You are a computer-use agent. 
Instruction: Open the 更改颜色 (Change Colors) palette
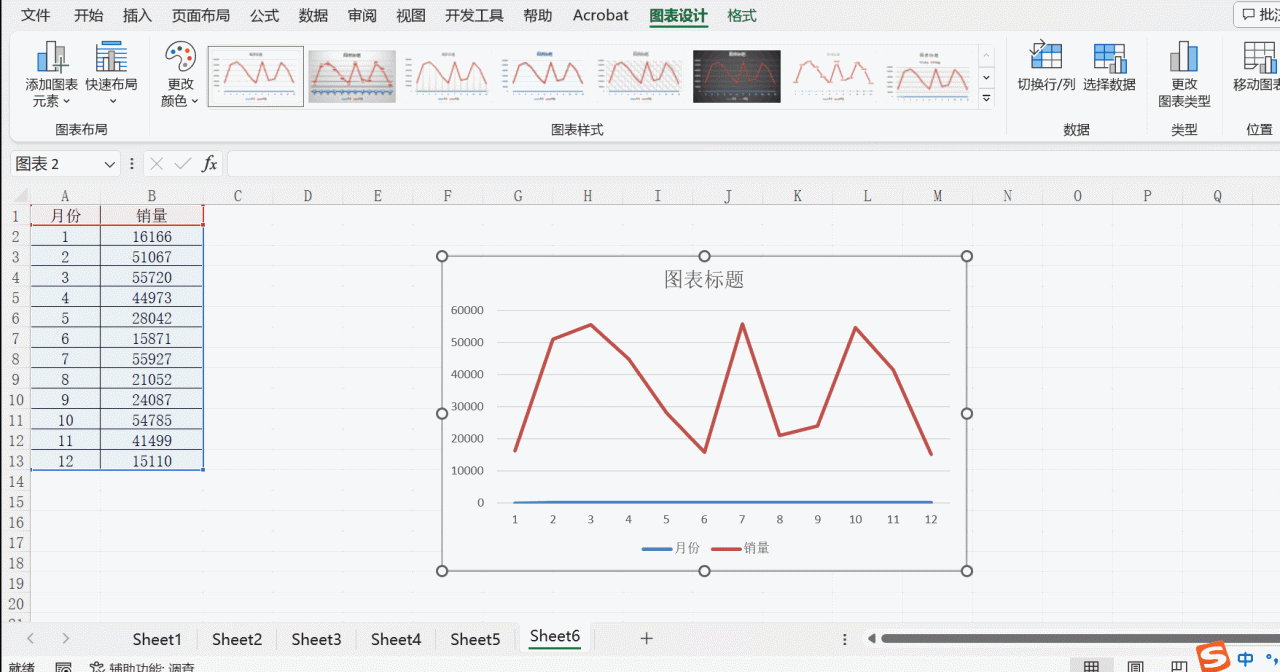pos(181,75)
